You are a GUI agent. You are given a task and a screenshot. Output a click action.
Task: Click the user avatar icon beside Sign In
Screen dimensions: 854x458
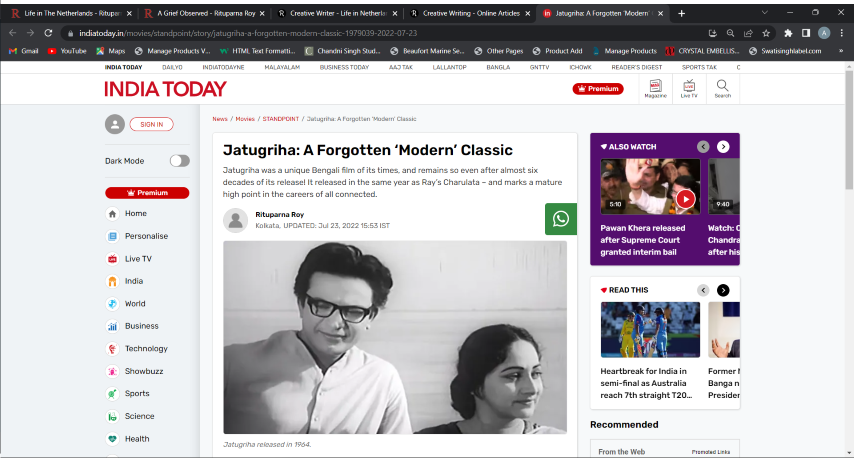115,124
